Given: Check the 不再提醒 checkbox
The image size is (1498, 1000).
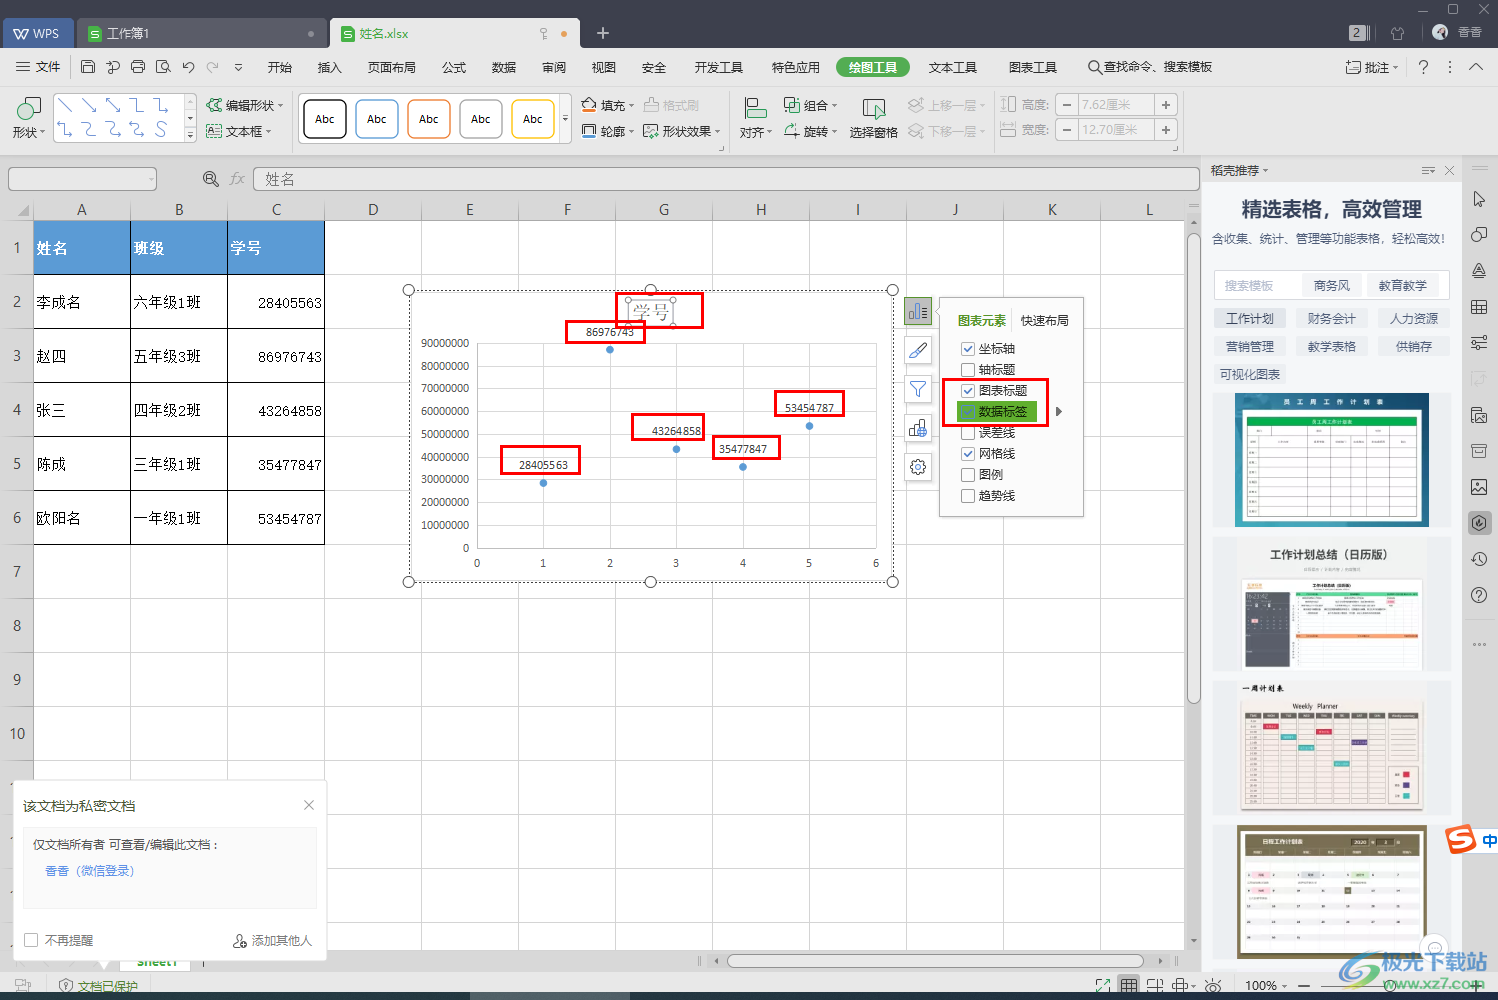Looking at the screenshot, I should pos(31,940).
